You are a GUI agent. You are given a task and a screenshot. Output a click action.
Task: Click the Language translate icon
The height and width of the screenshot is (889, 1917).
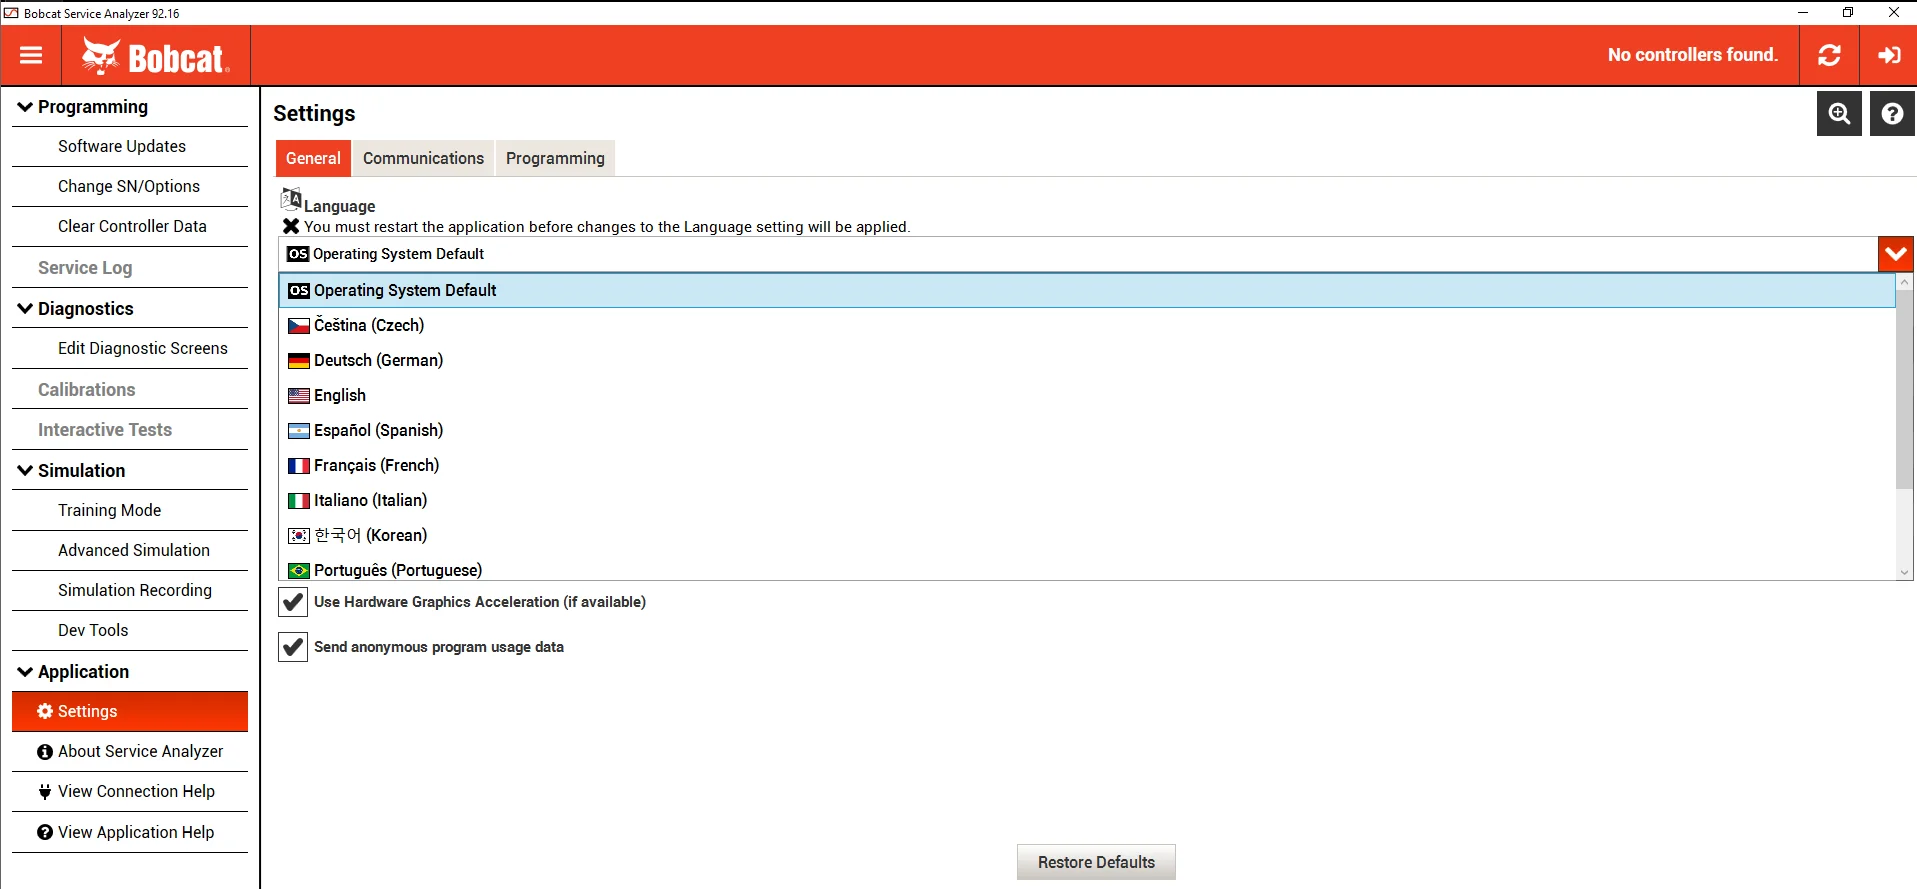(x=291, y=198)
